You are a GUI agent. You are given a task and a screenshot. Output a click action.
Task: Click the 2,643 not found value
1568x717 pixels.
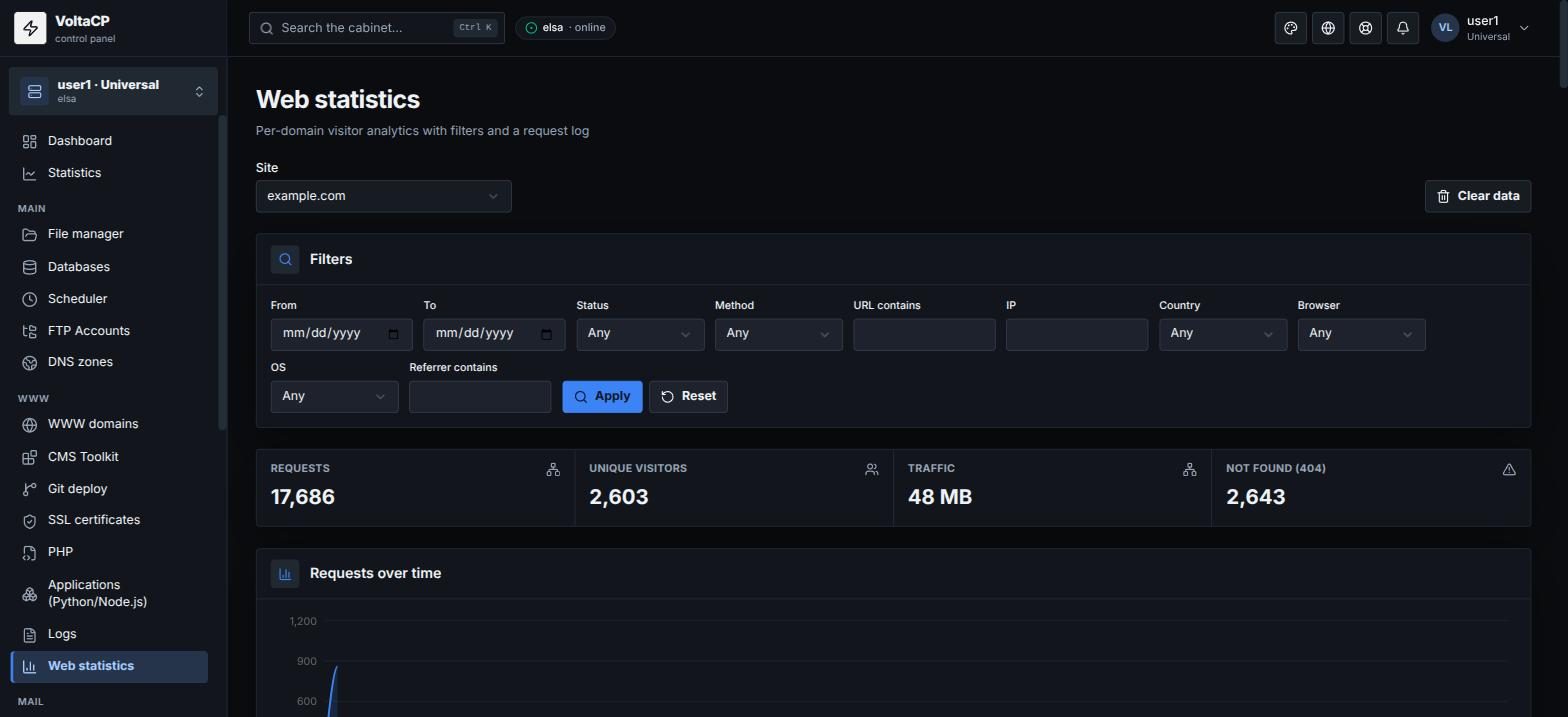pos(1256,497)
